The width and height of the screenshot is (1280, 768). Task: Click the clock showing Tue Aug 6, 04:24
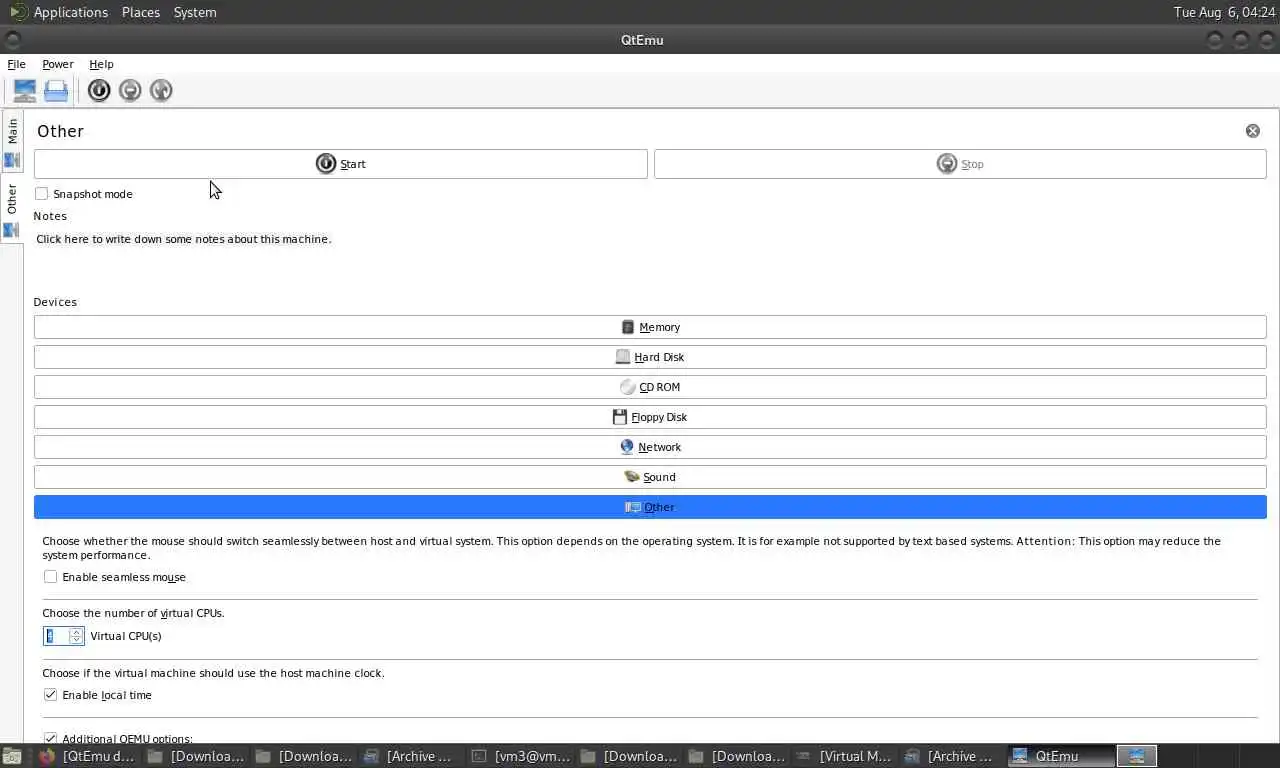[x=1224, y=12]
